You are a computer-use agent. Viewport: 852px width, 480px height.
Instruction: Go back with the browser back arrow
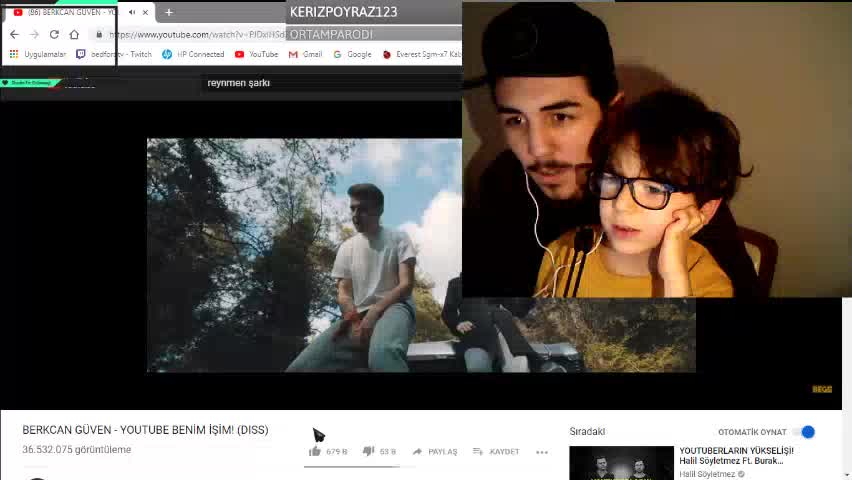(x=14, y=34)
